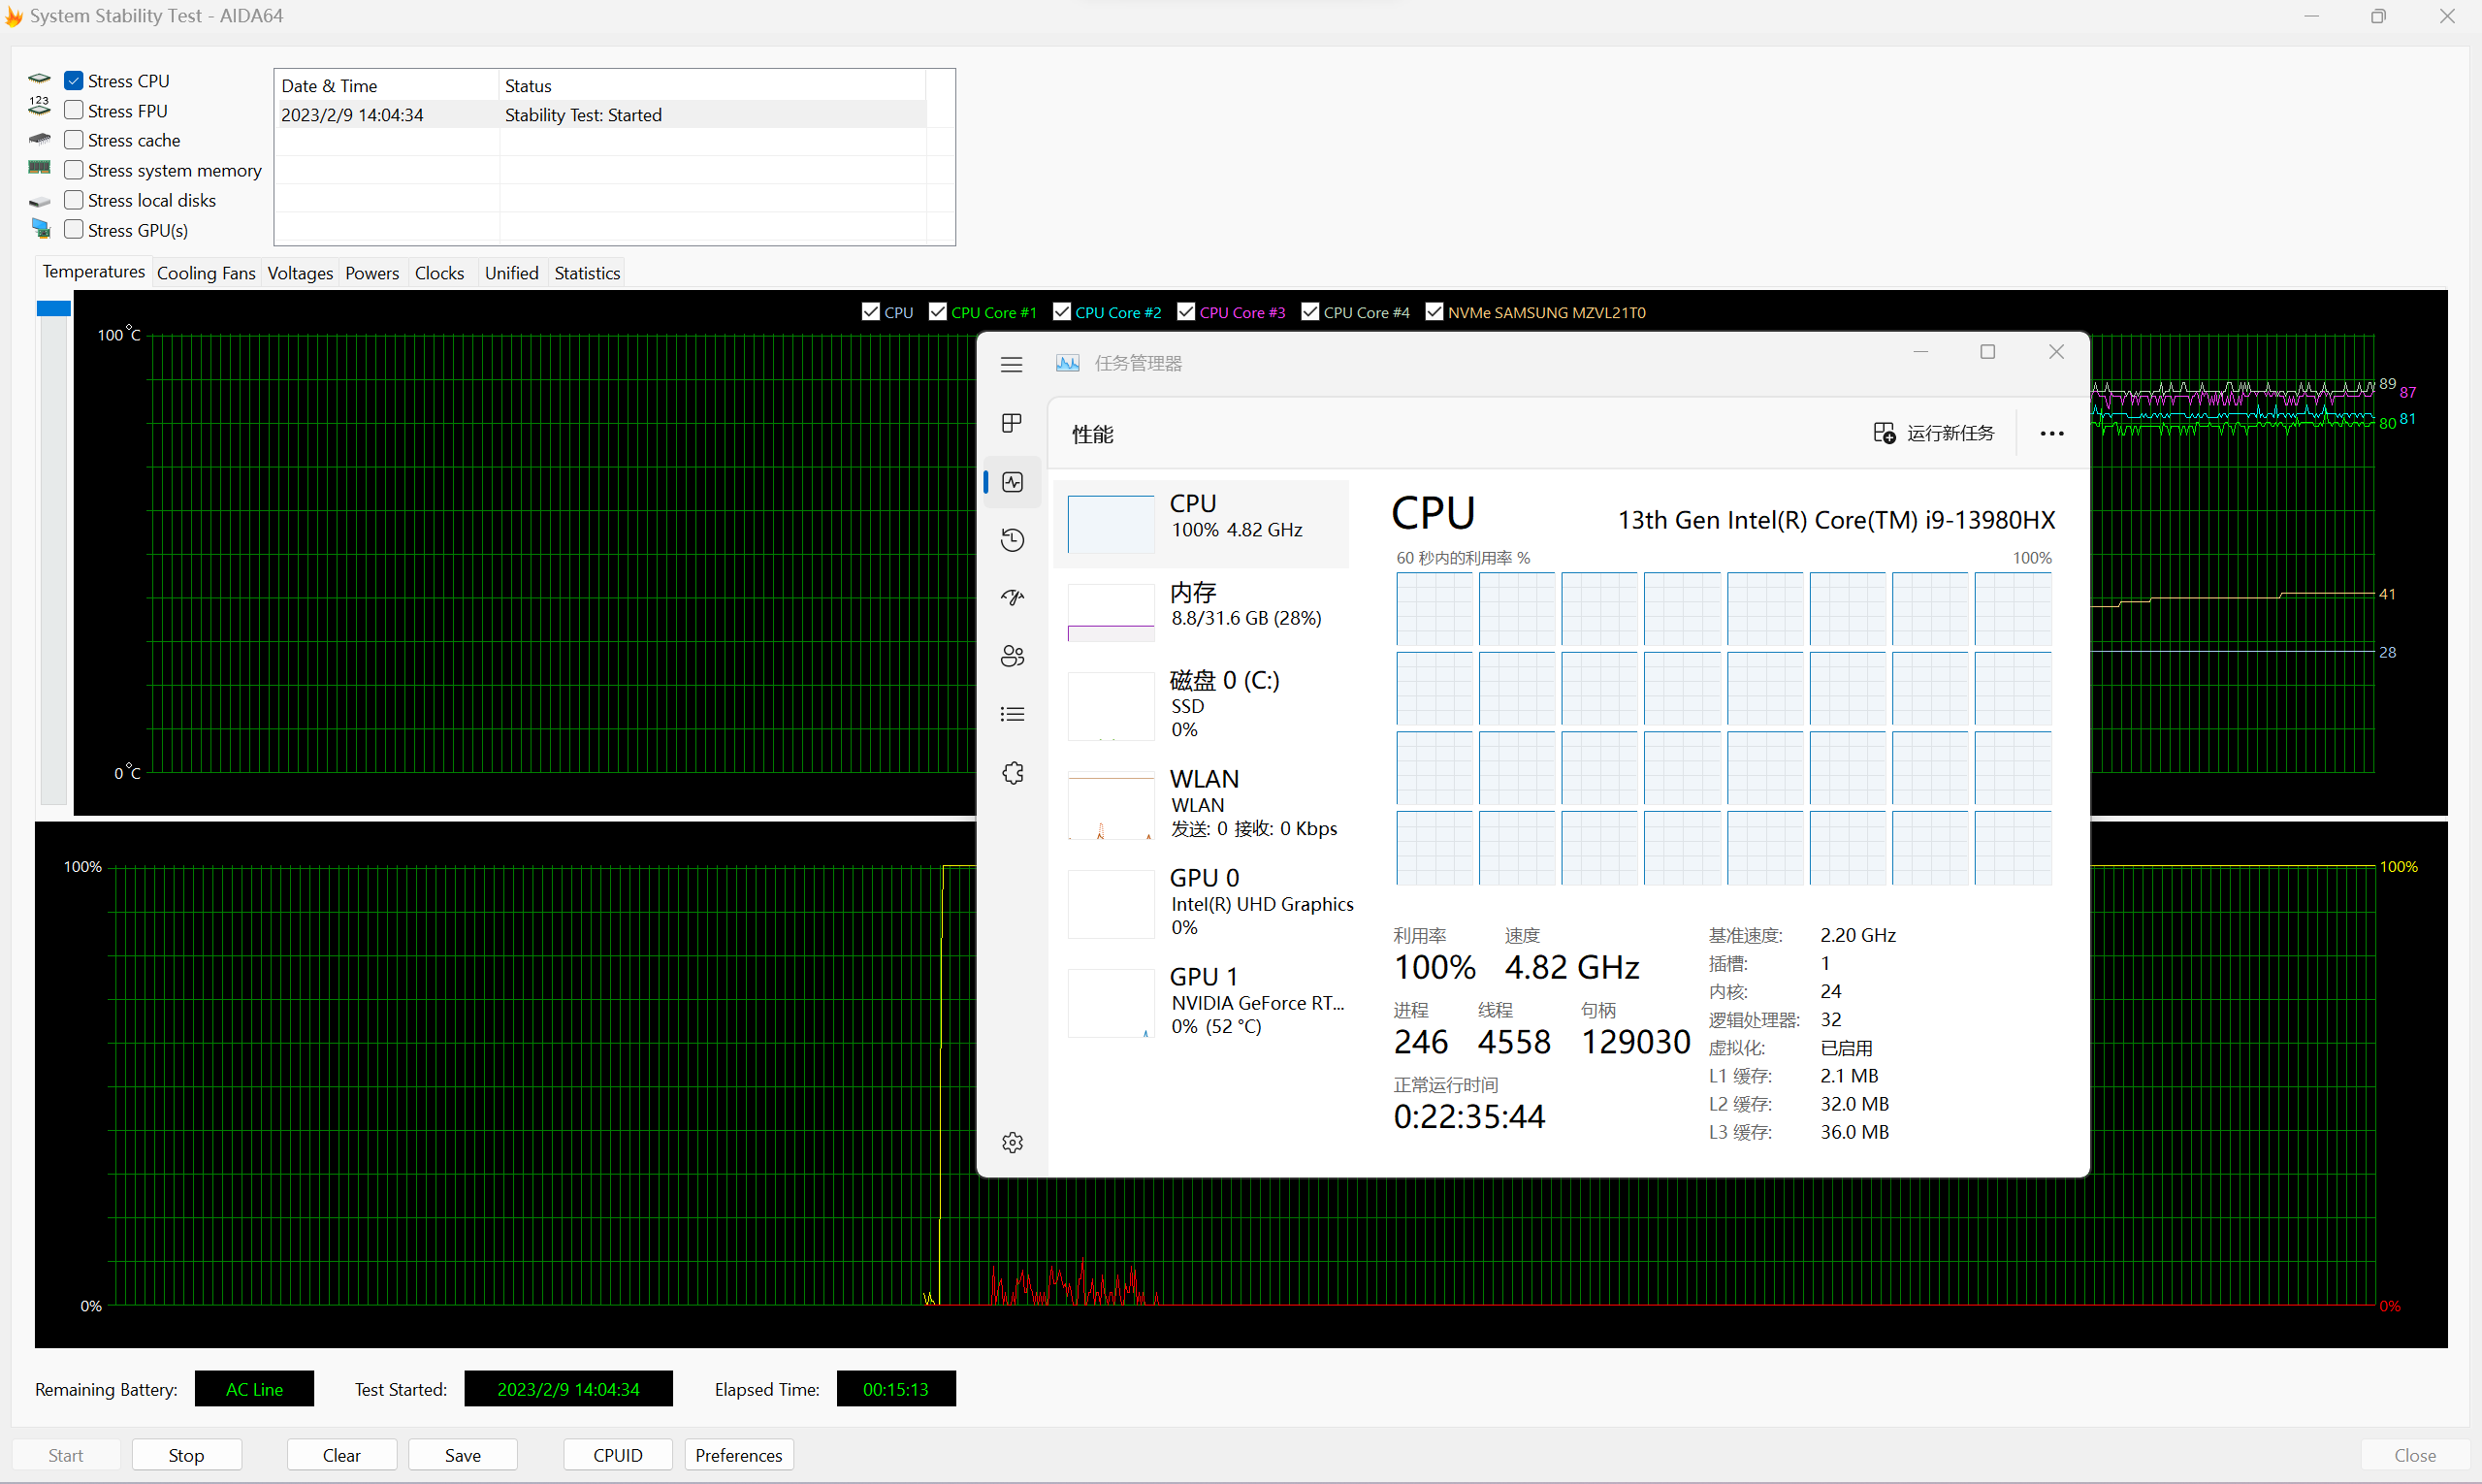Open the Details list sidebar icon
This screenshot has height=1484, width=2482.
[1012, 714]
